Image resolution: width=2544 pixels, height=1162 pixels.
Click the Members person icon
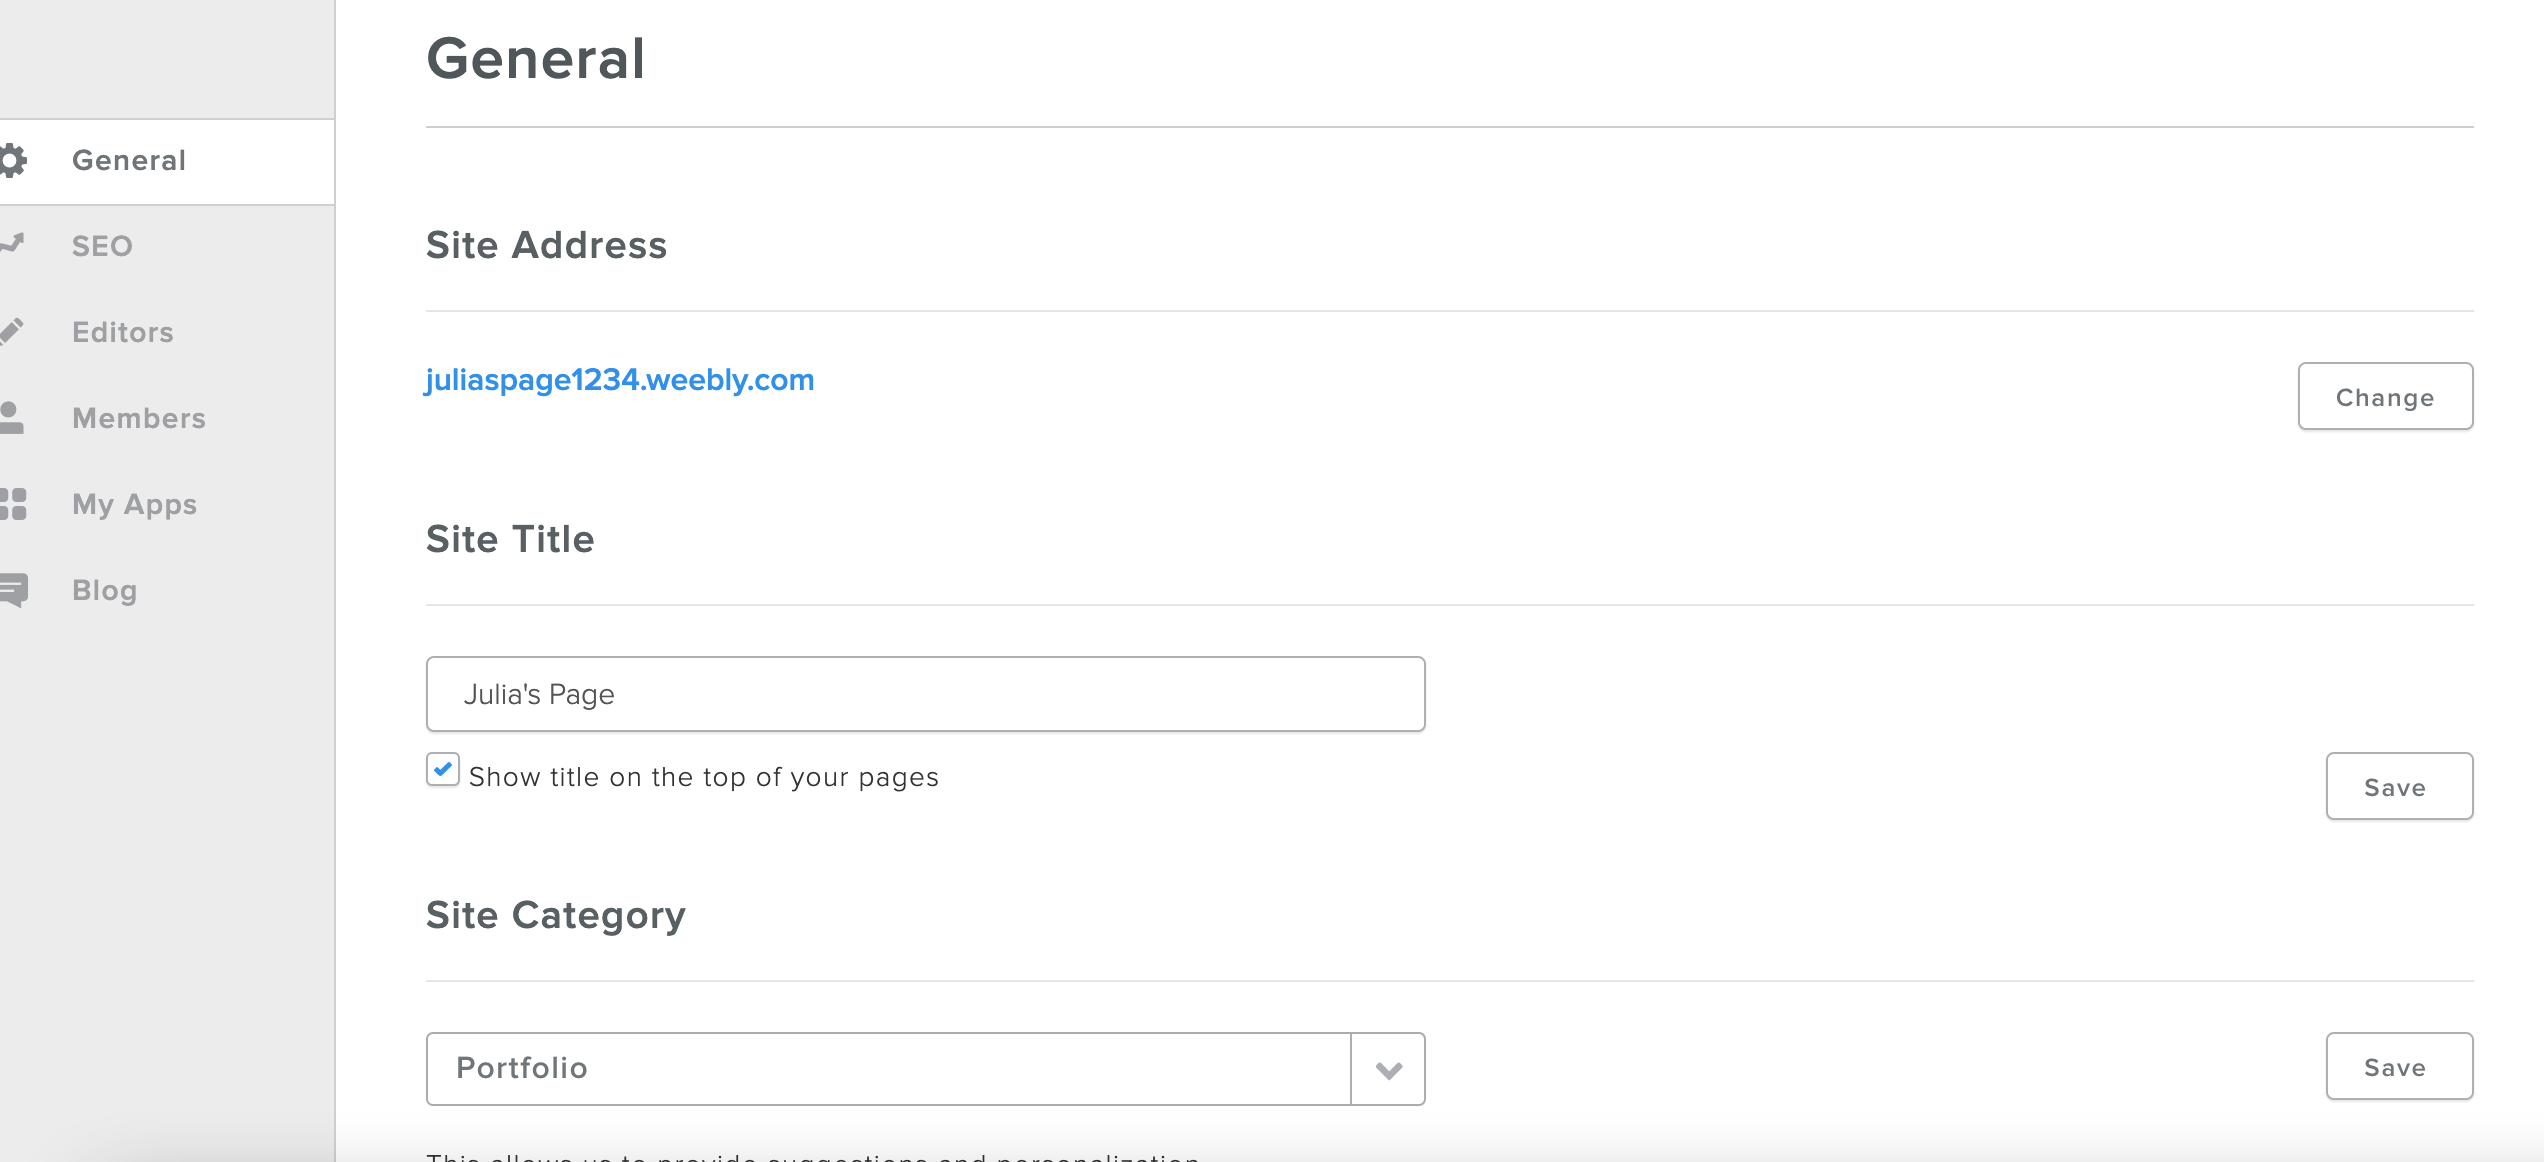coord(12,417)
